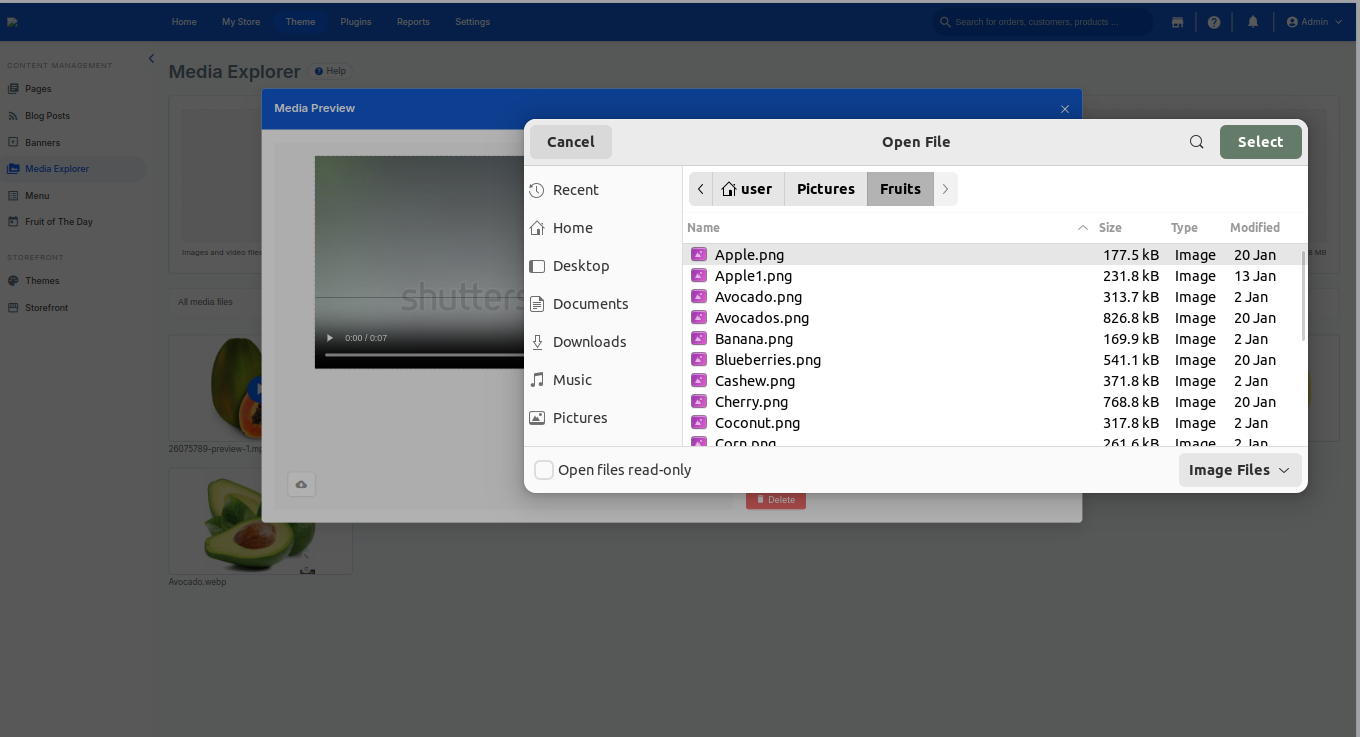Open search in the Open File dialog

(x=1196, y=142)
